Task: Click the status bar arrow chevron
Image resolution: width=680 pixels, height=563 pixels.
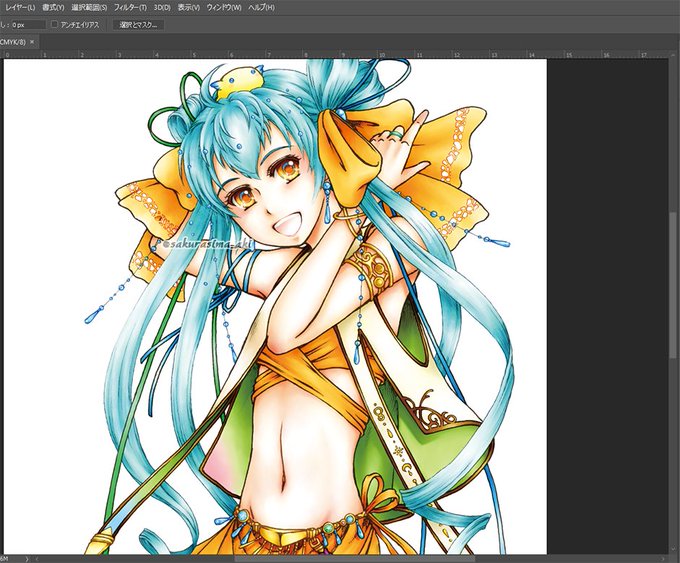Action: pyautogui.click(x=27, y=559)
